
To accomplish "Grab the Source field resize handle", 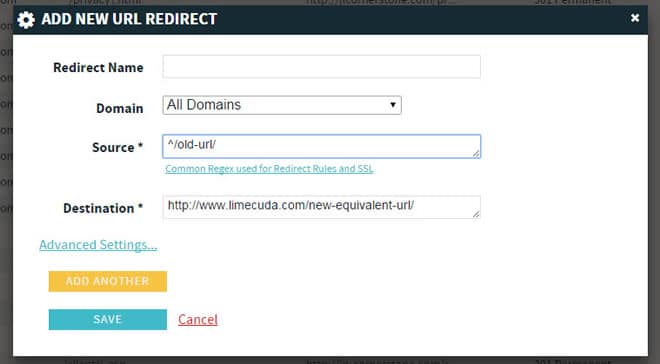I will pyautogui.click(x=476, y=154).
